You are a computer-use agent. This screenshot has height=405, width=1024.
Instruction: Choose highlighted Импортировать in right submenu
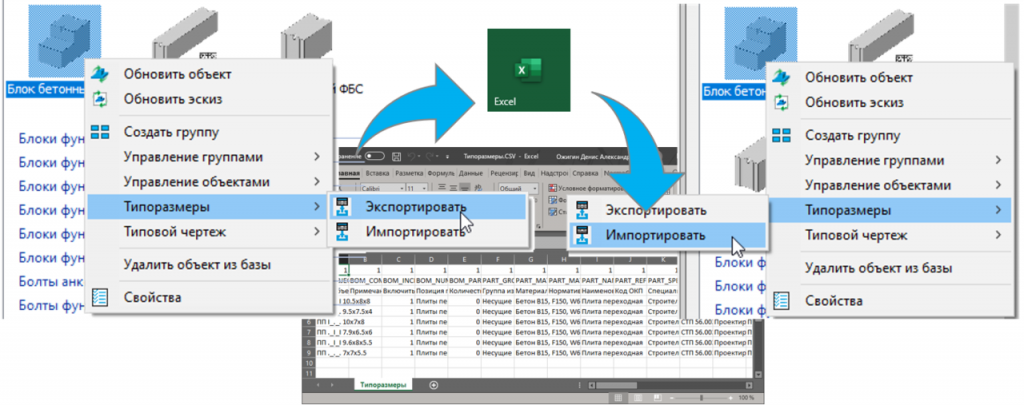pos(667,235)
